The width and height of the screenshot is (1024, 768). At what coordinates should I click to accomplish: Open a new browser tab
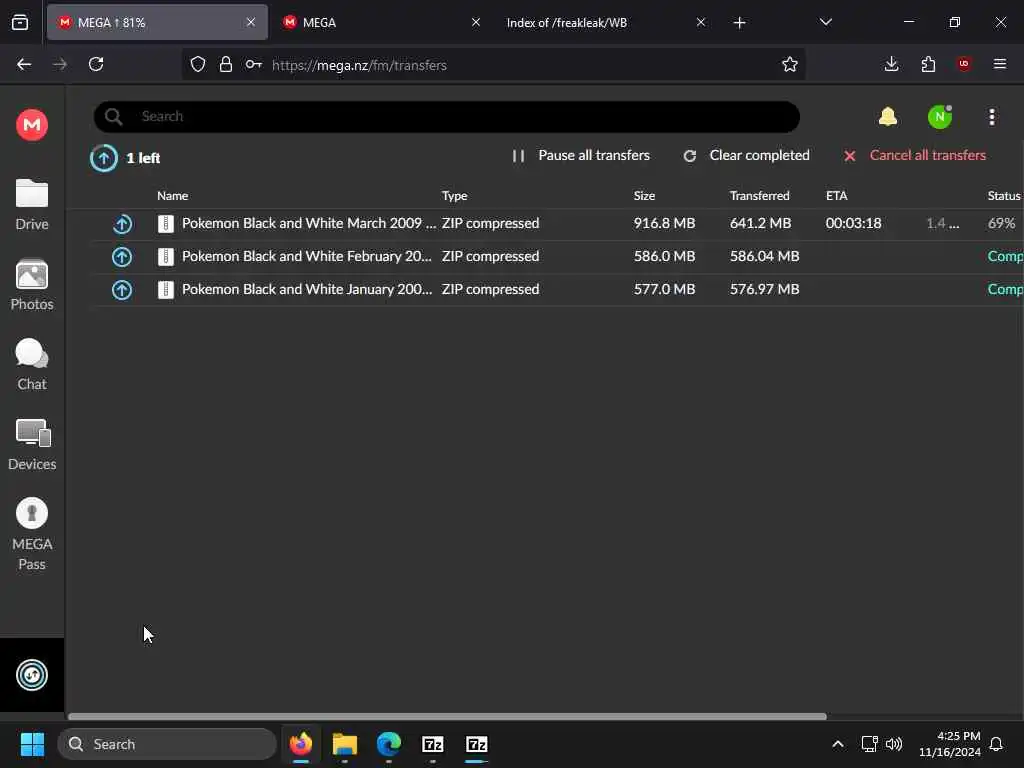[x=739, y=23]
